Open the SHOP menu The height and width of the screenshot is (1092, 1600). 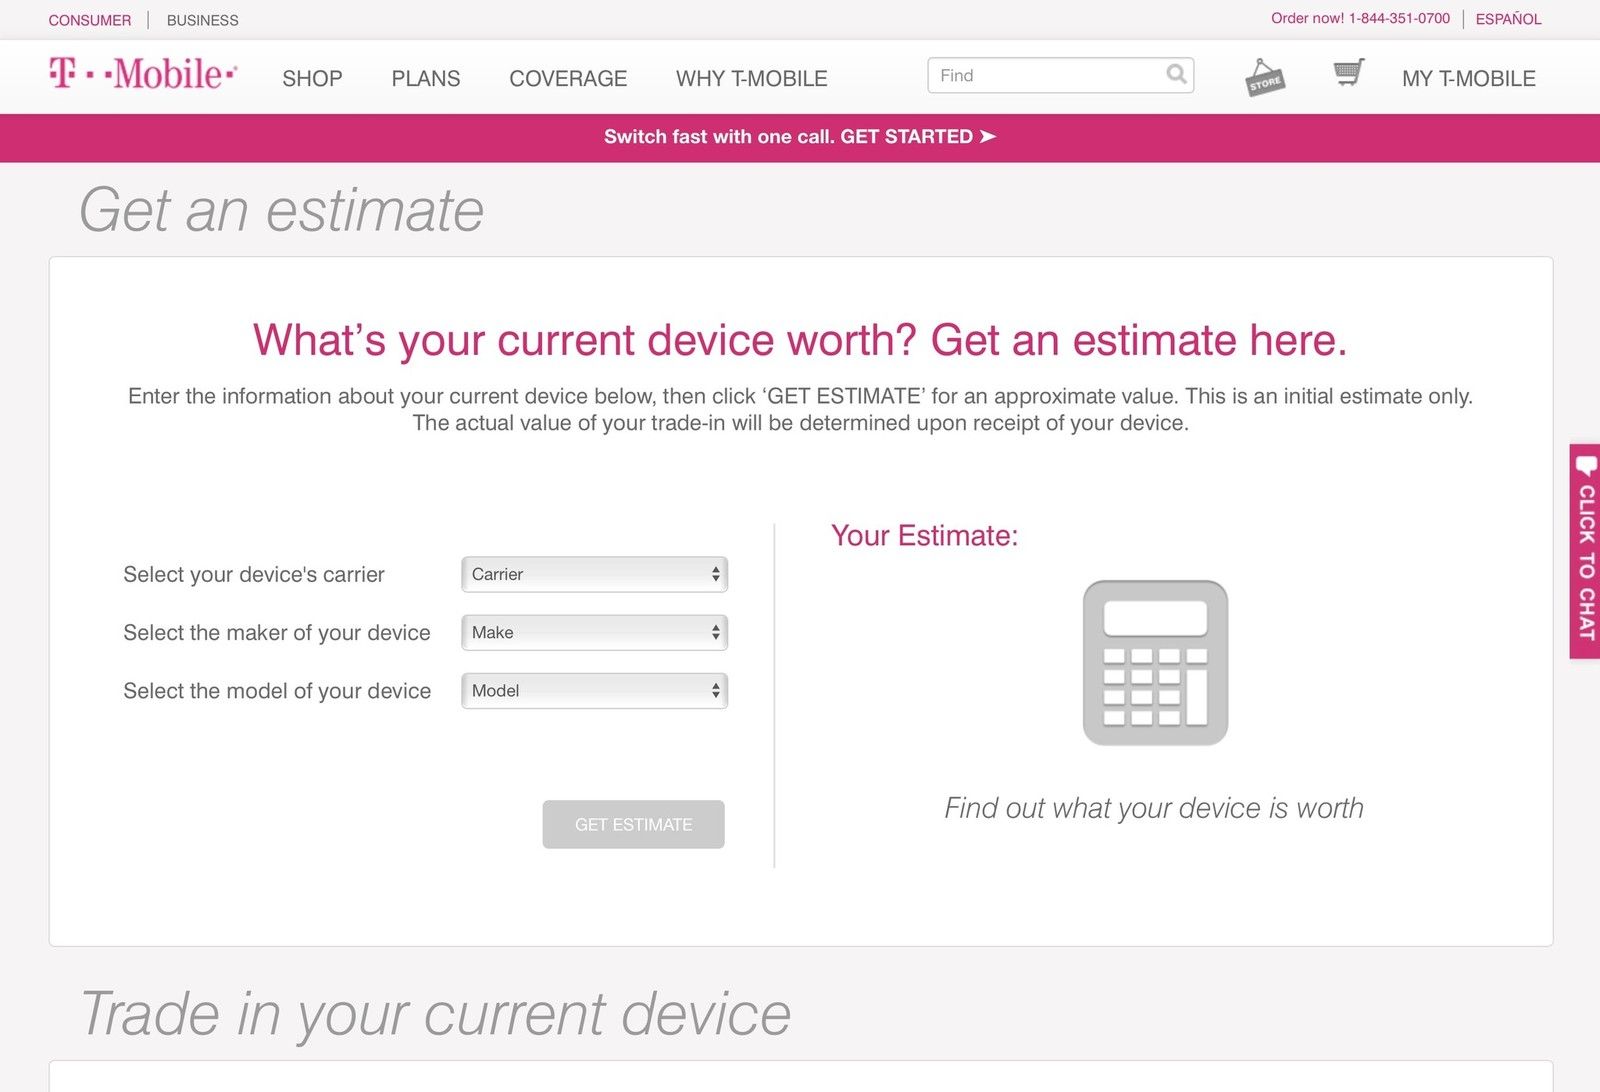point(312,78)
